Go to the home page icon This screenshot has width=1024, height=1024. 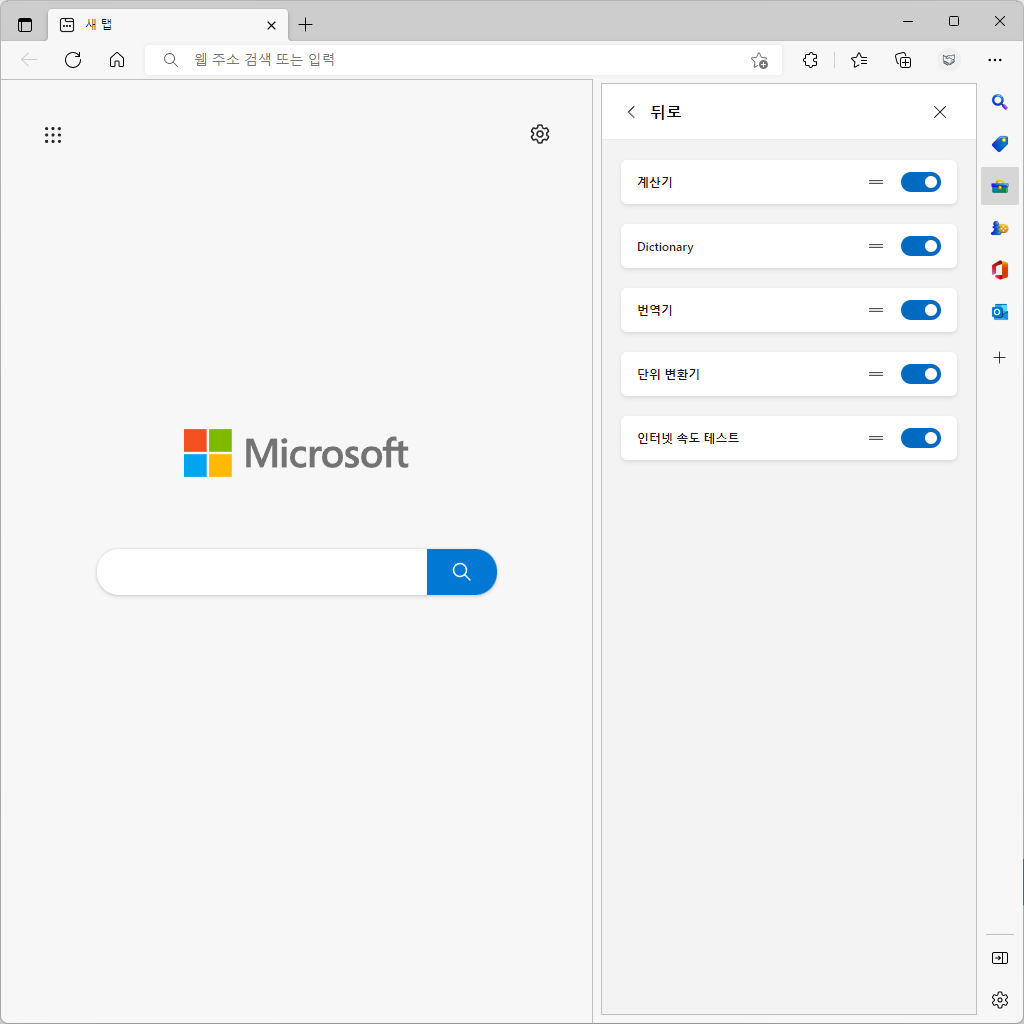(117, 60)
